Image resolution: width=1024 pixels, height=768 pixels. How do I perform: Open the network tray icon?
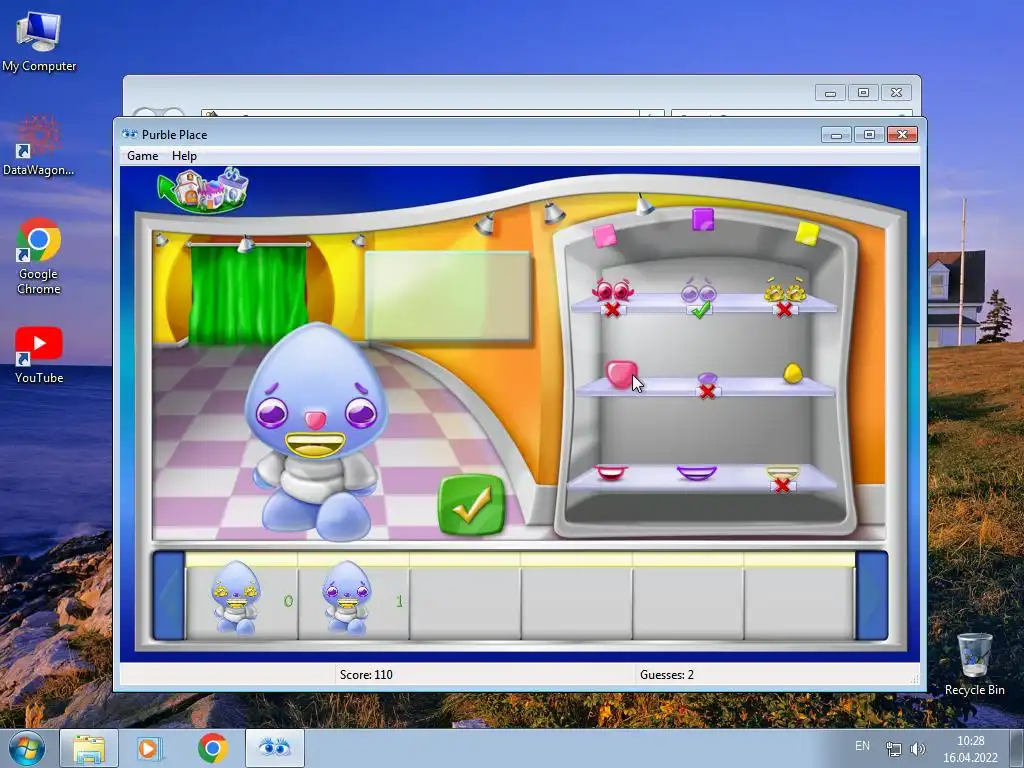893,748
